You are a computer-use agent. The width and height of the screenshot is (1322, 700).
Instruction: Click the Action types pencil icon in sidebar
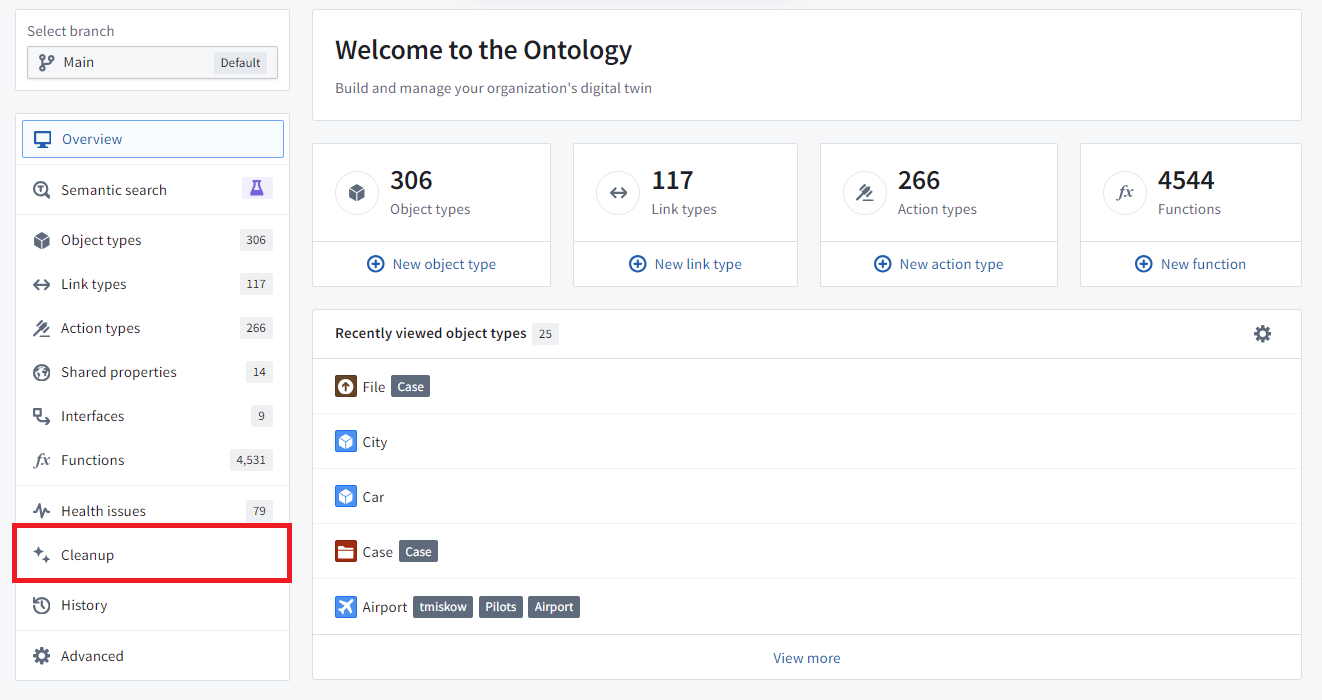point(41,328)
